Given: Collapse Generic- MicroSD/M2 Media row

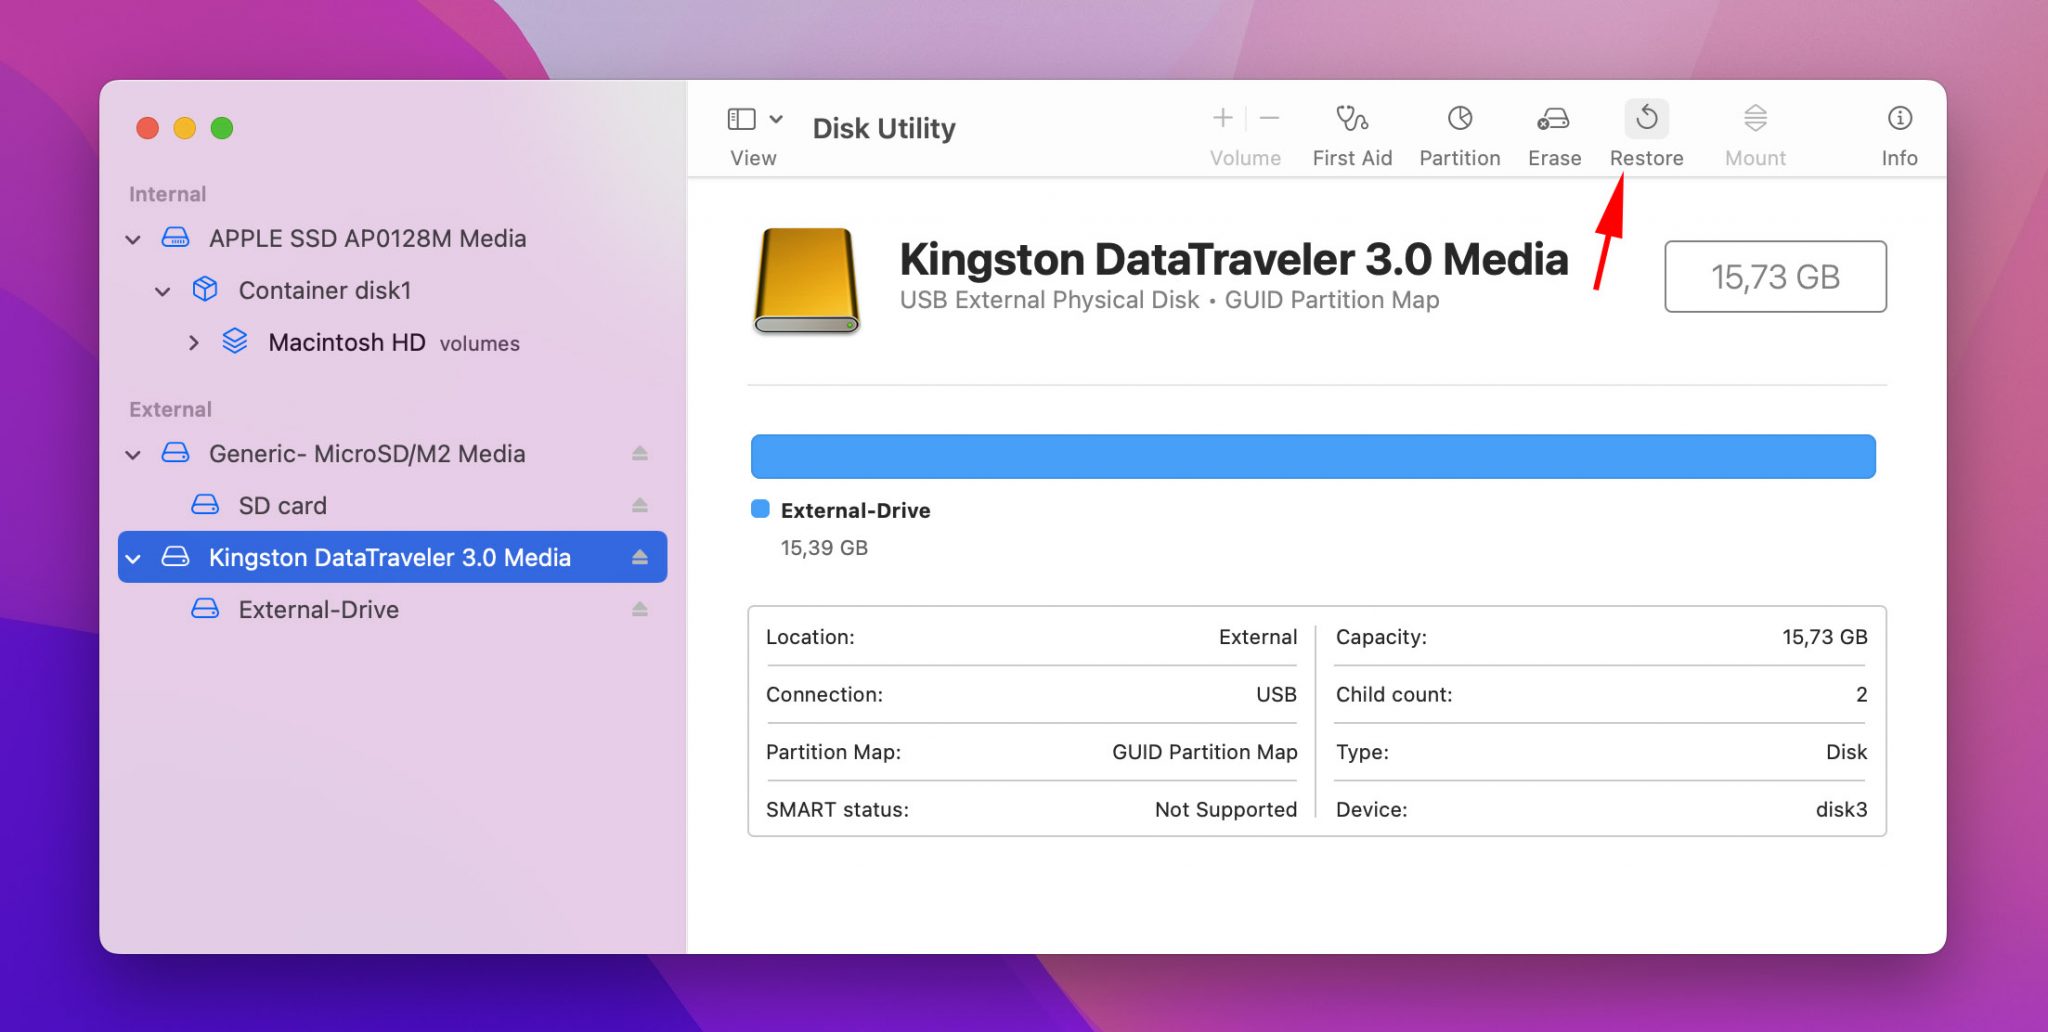Looking at the screenshot, I should click(133, 454).
